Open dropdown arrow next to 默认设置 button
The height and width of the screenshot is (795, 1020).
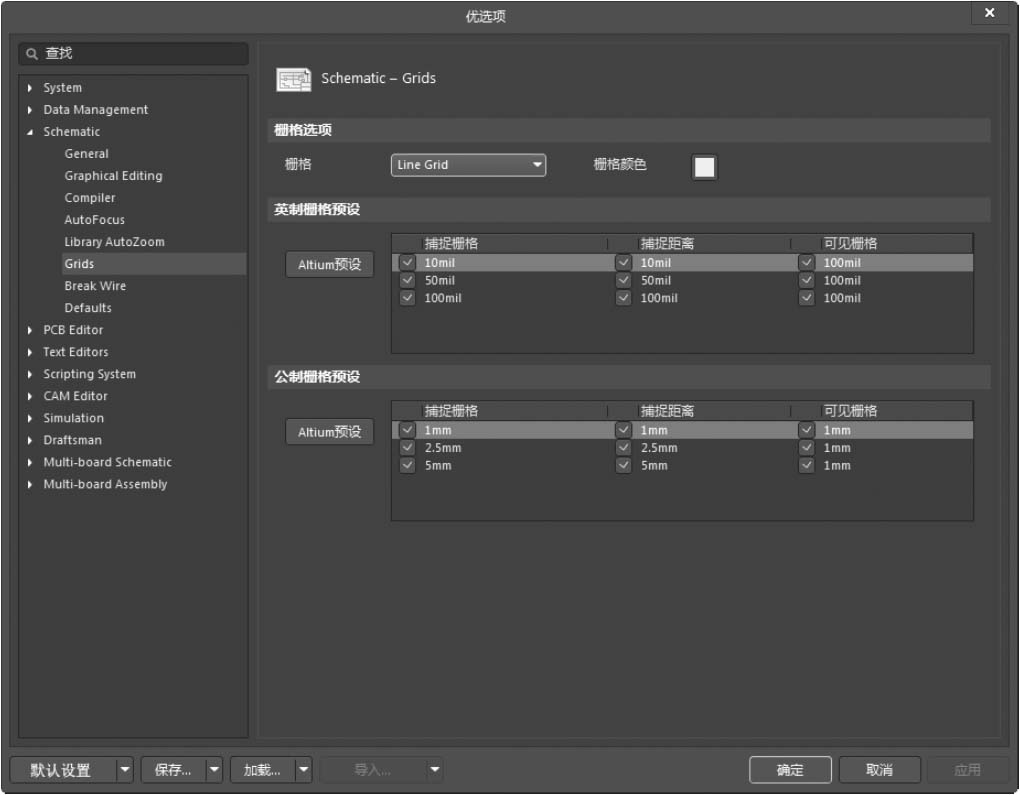(125, 770)
